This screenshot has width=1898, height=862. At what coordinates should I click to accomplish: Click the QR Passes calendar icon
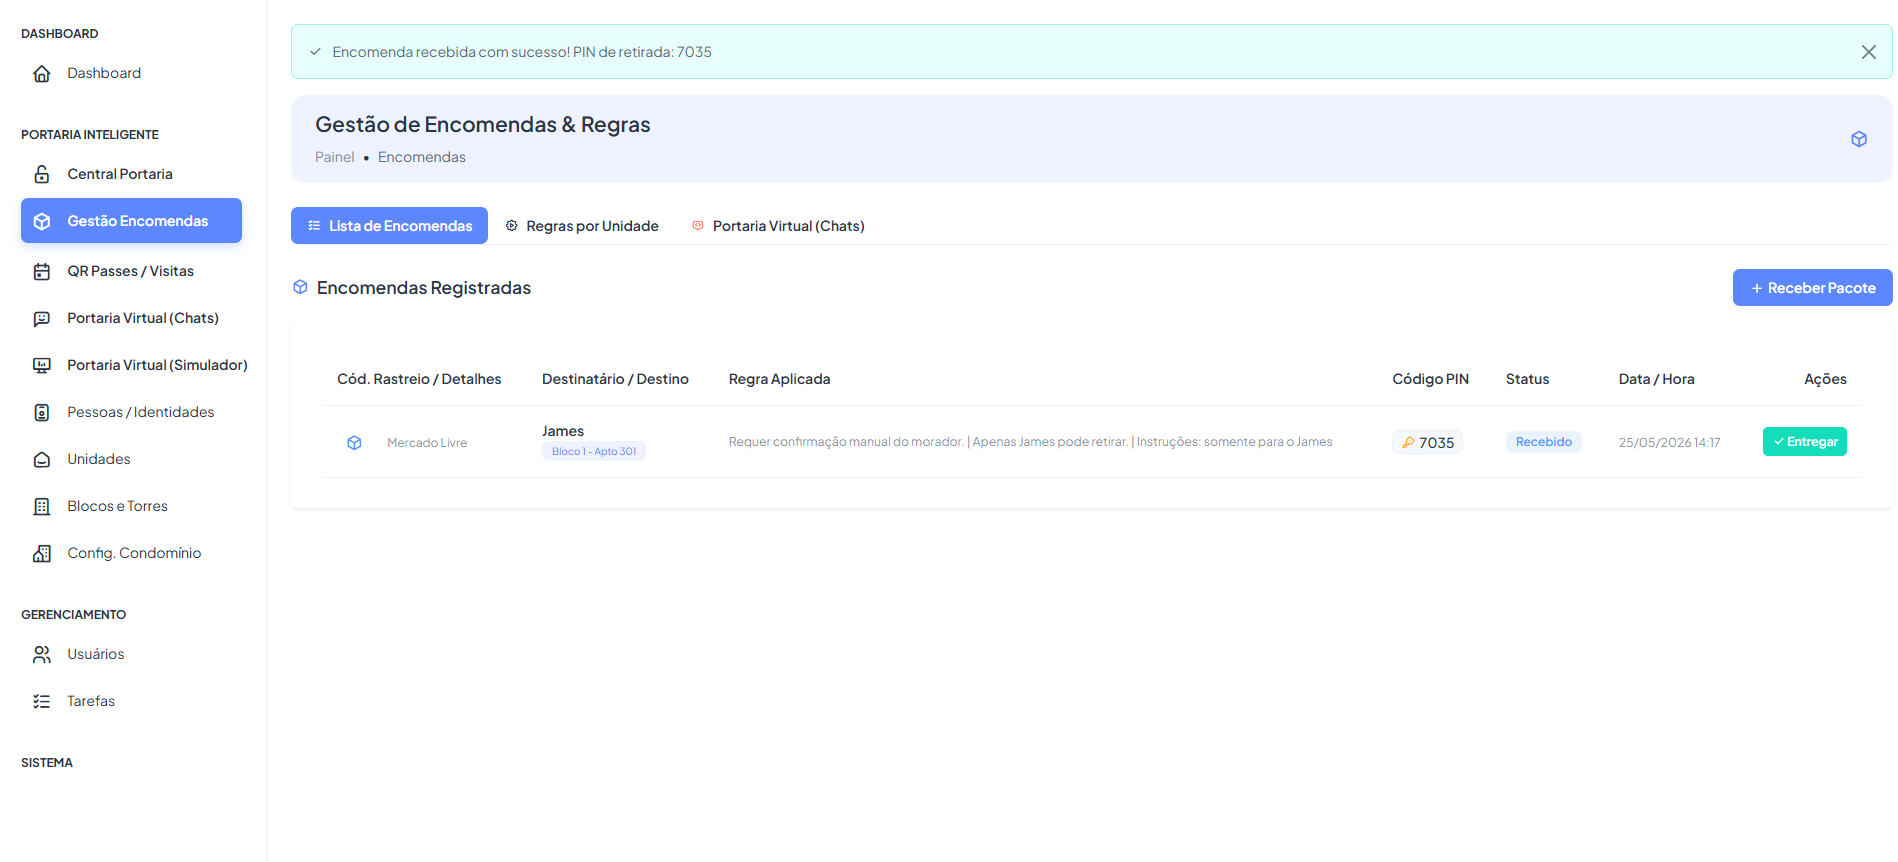[42, 271]
